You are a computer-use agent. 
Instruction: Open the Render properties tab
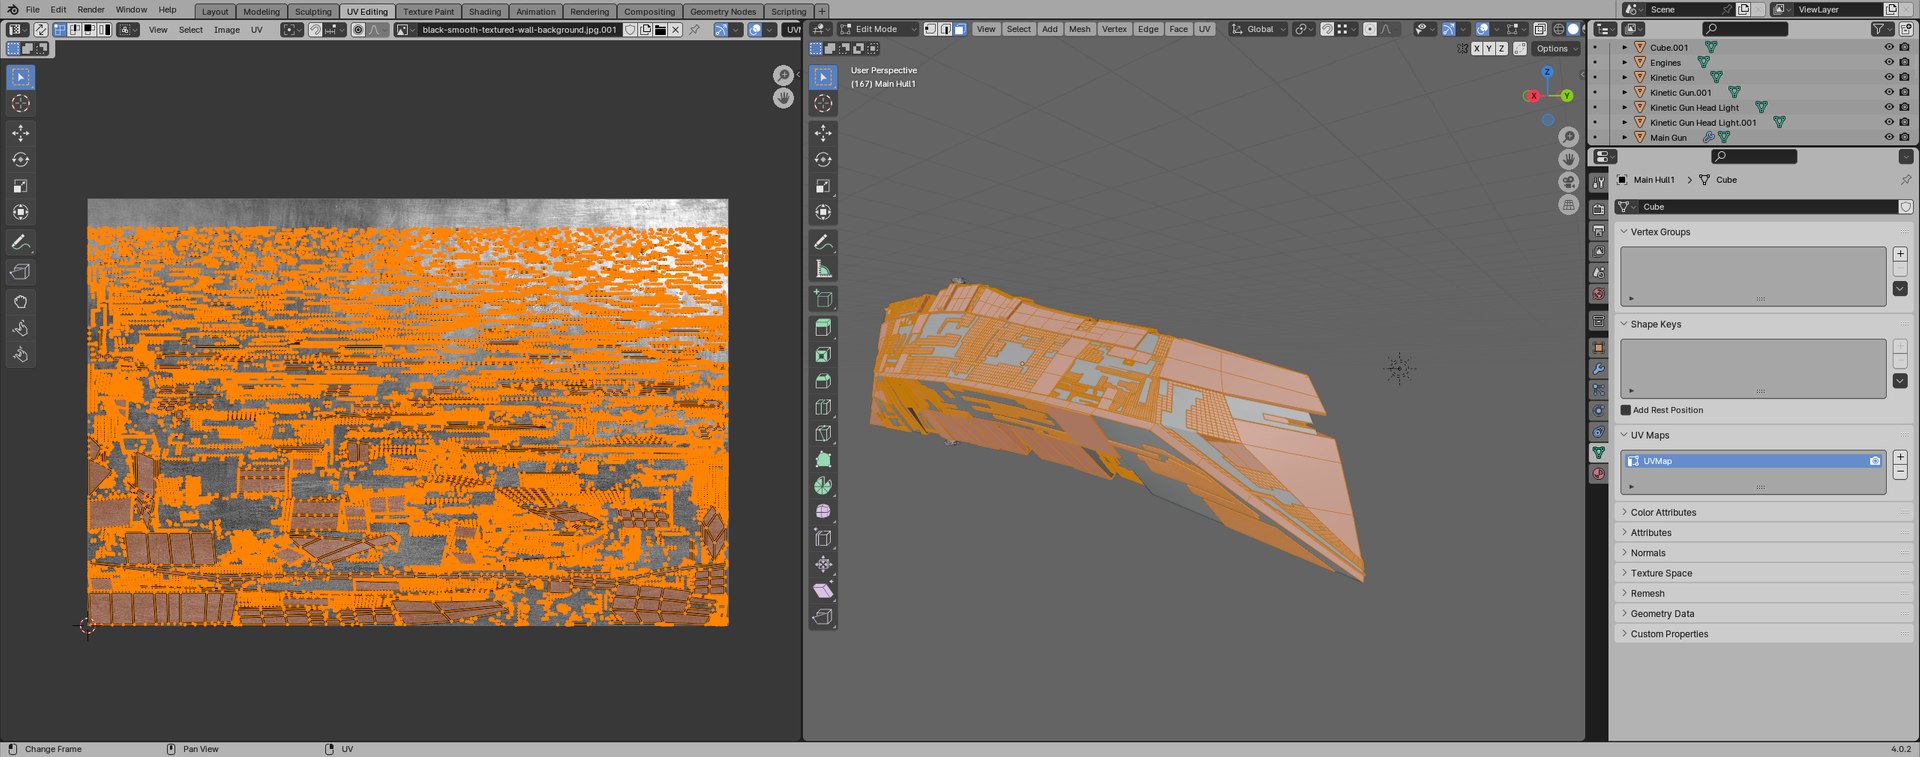(1598, 209)
